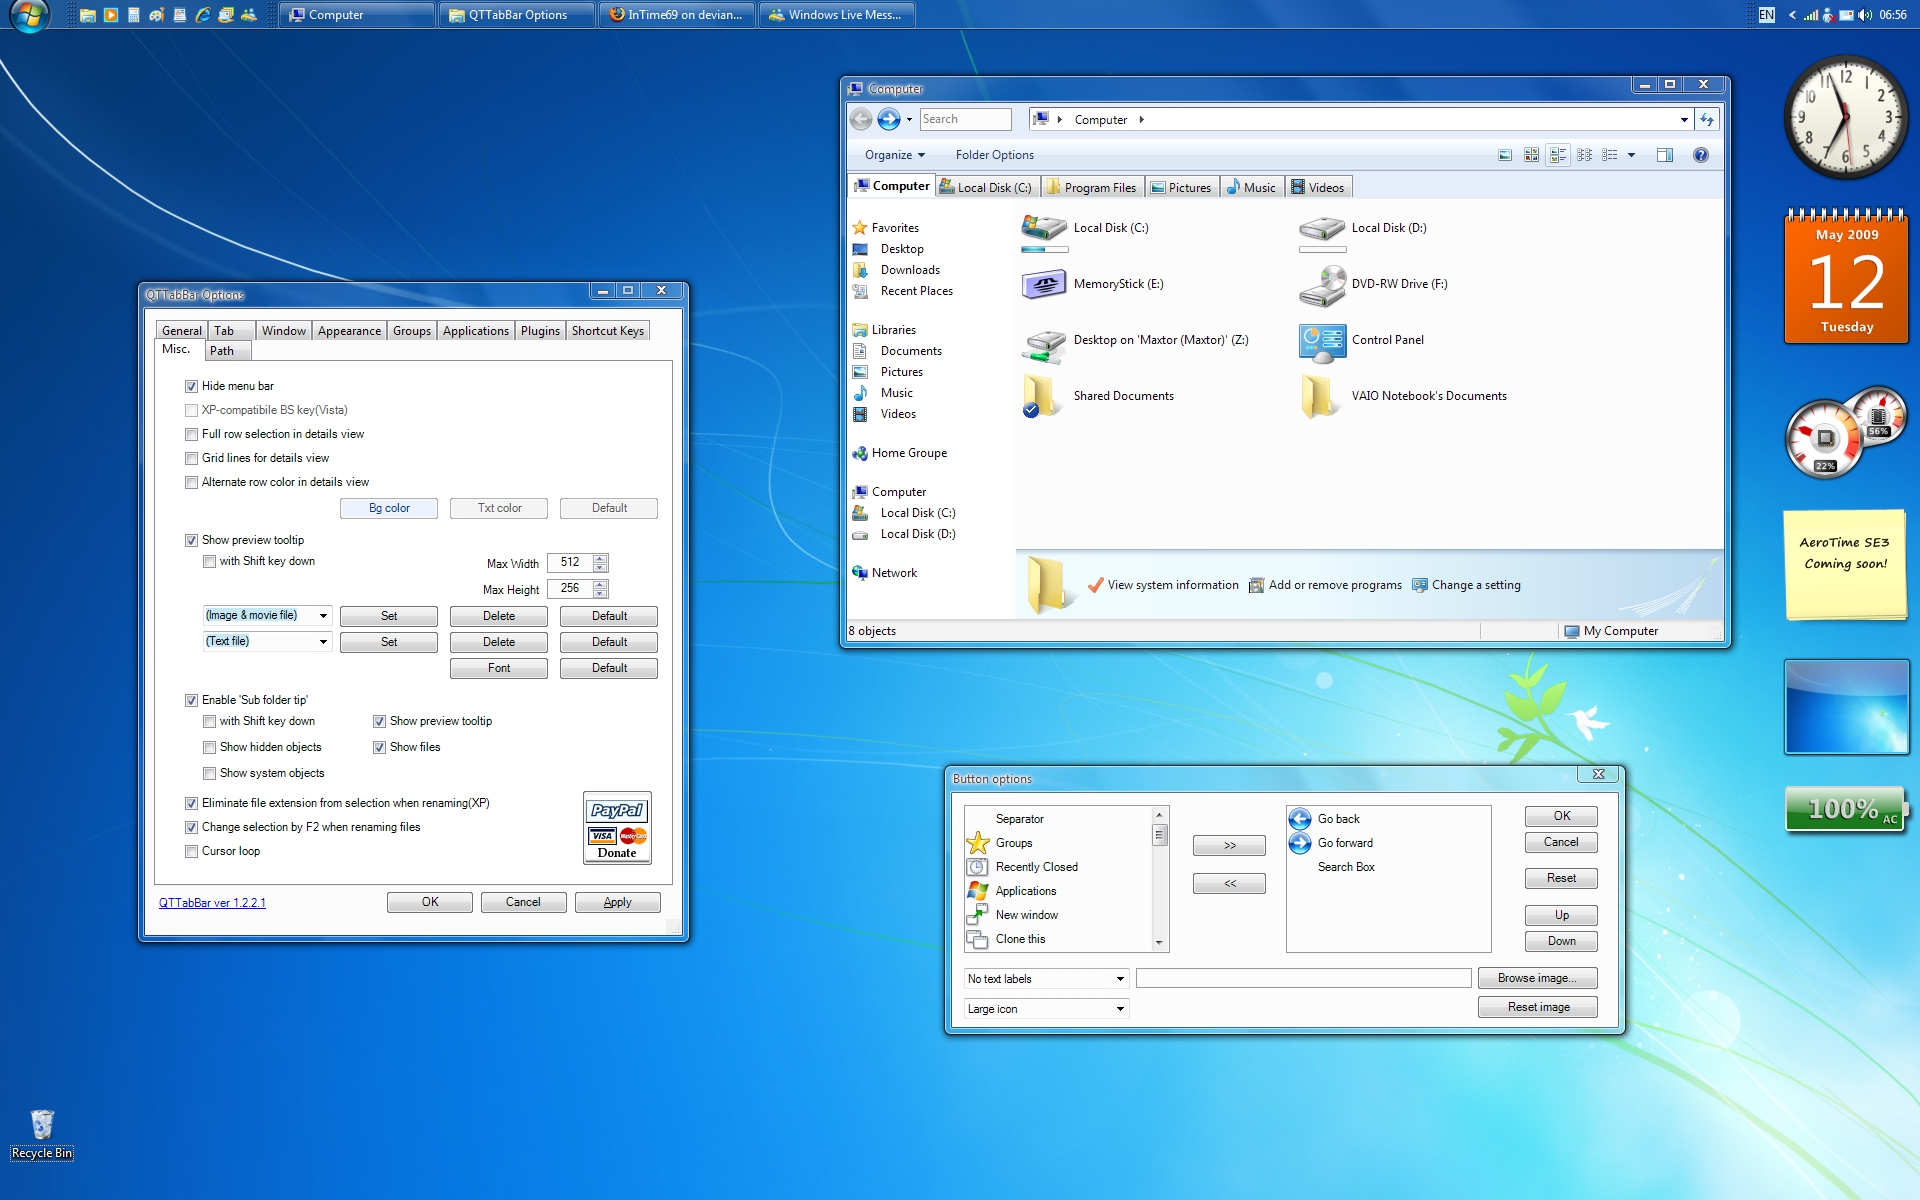Click the Applications icon in Button options
Image resolution: width=1920 pixels, height=1200 pixels.
(979, 890)
